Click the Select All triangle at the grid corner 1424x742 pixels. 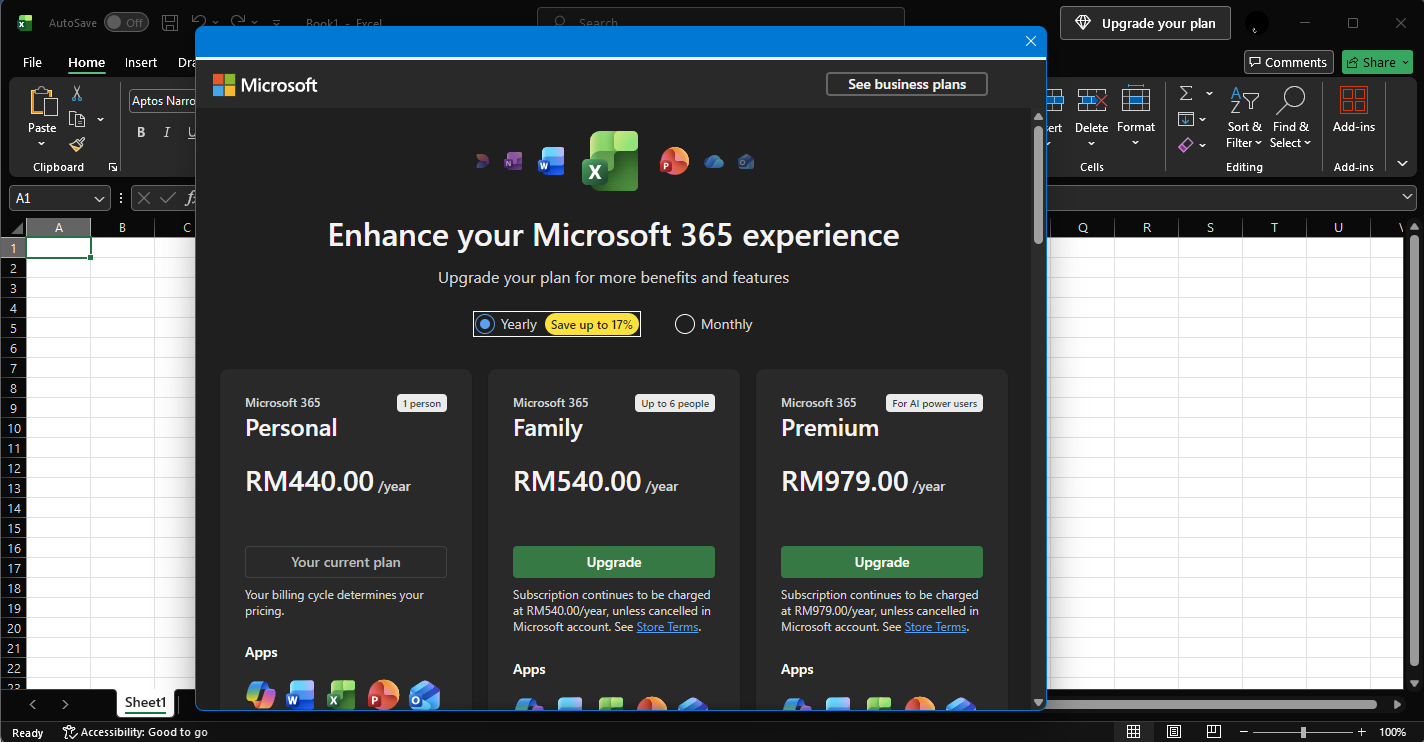click(17, 228)
